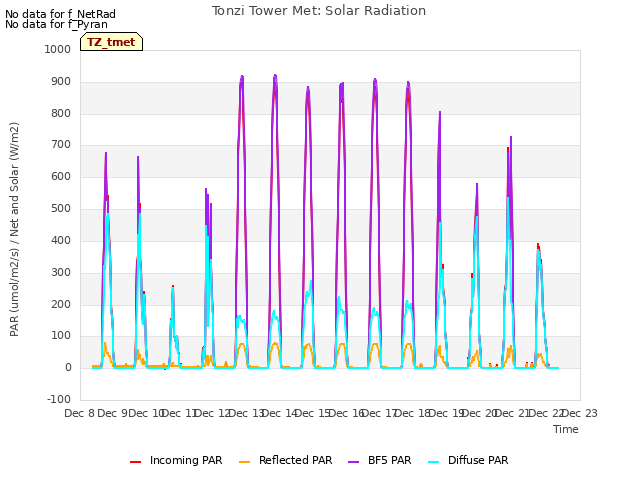Click the orange Reflected PAR legend swatch
The height and width of the screenshot is (480, 640).
244,462
